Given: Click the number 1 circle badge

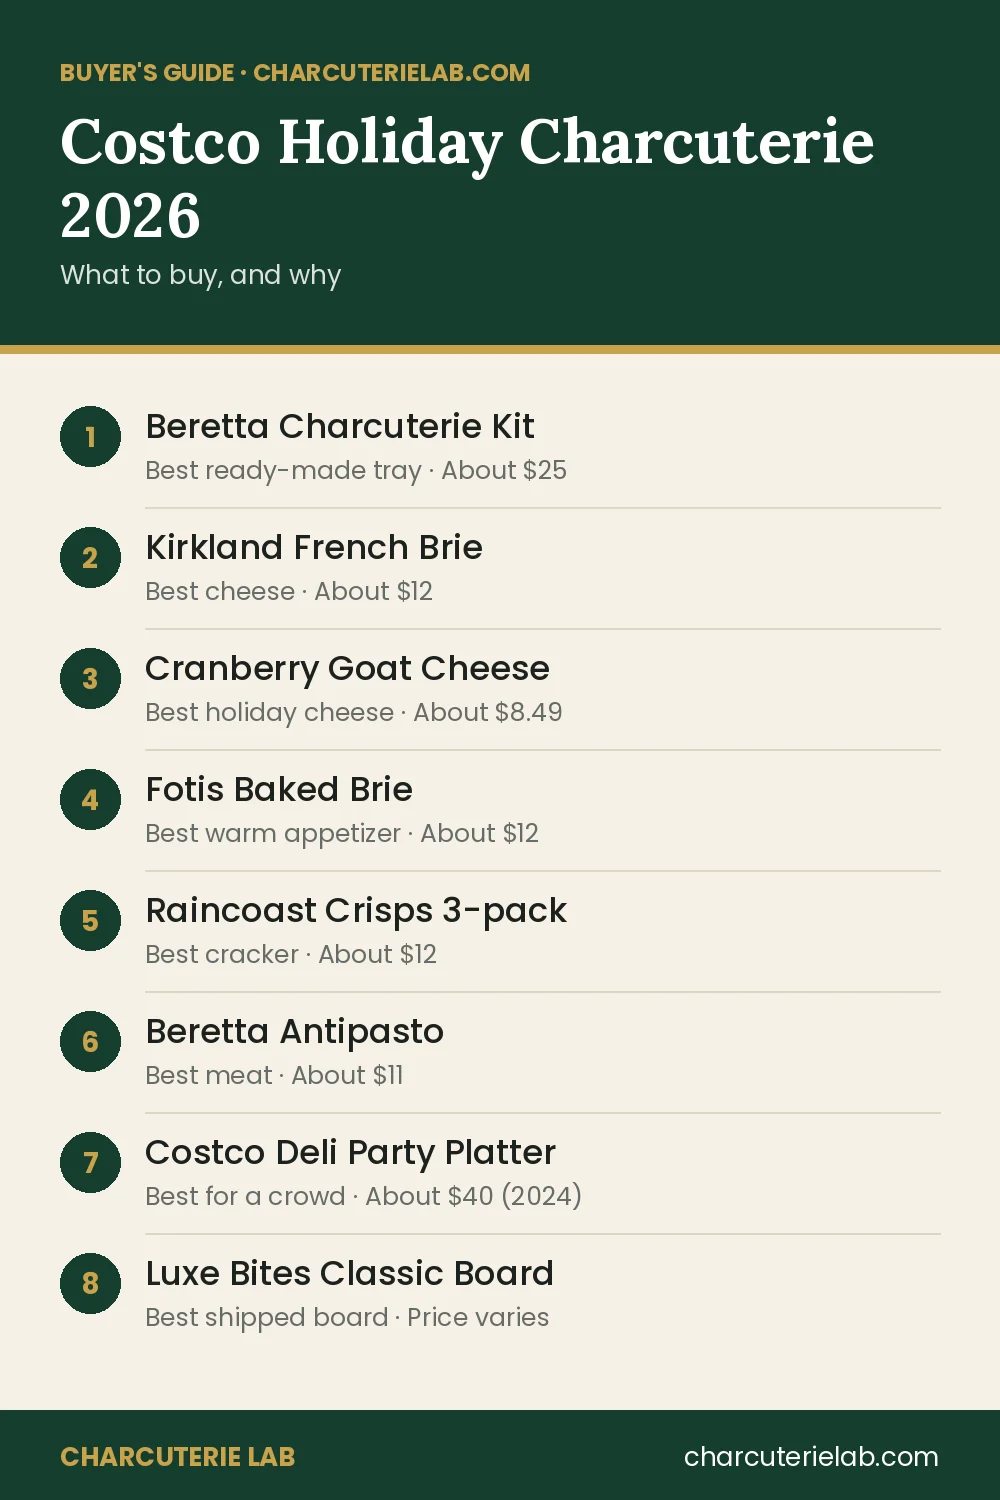Looking at the screenshot, I should point(90,437).
